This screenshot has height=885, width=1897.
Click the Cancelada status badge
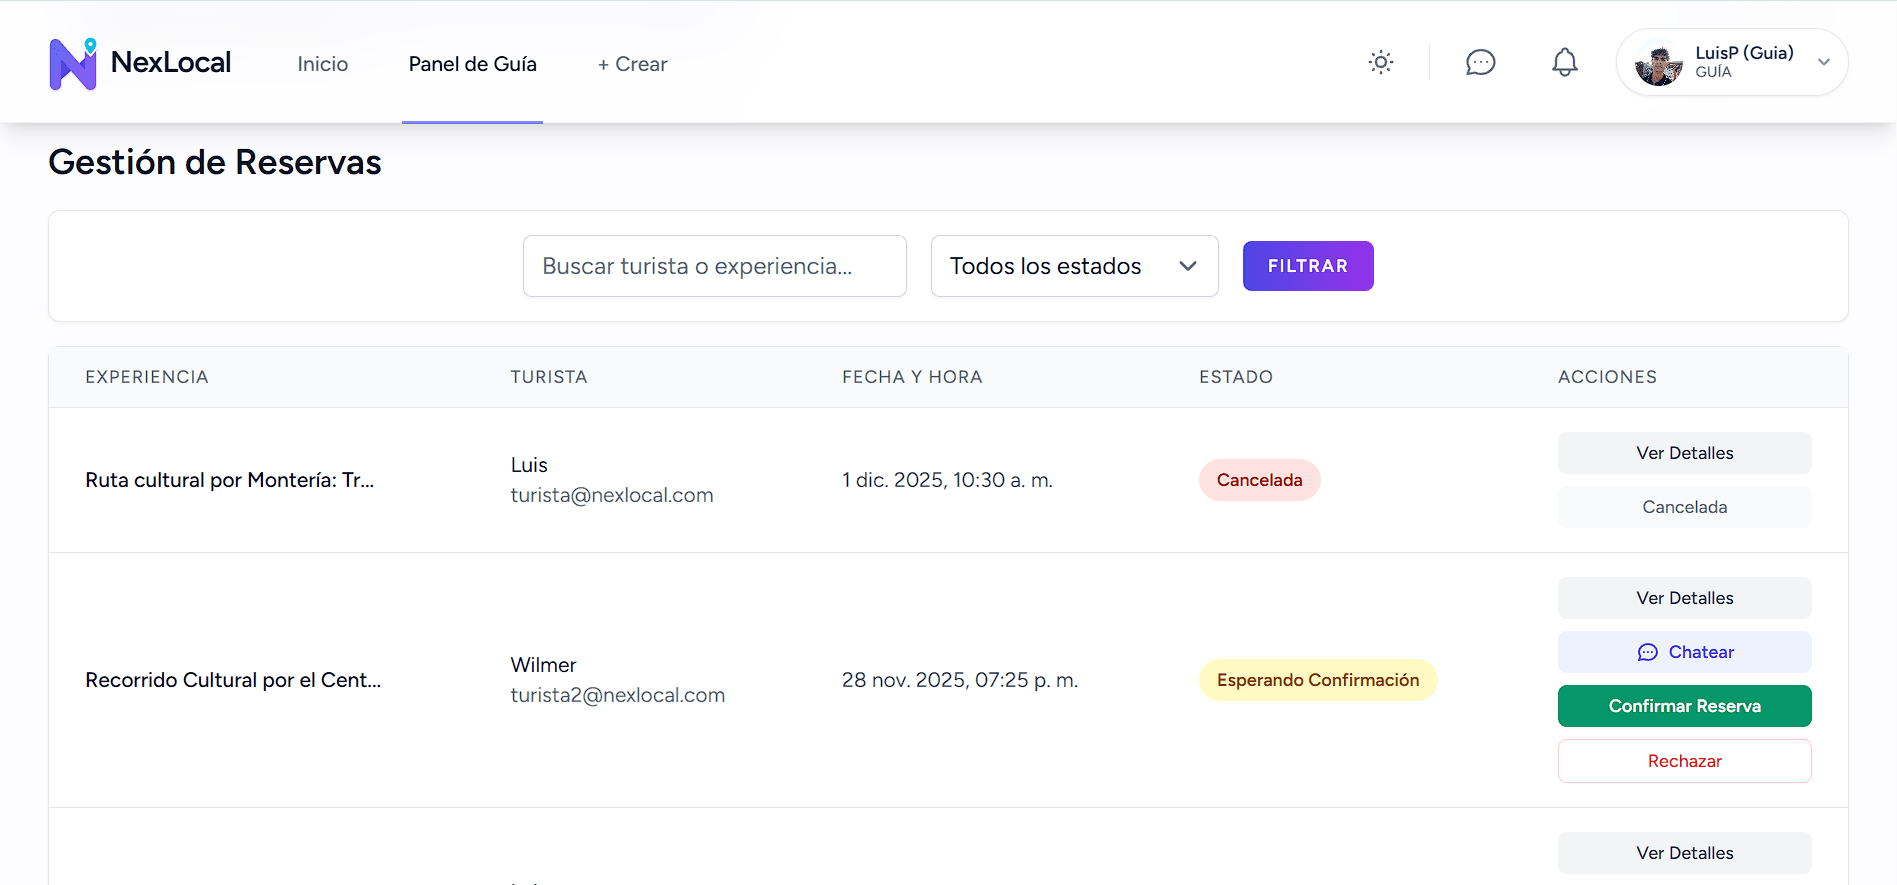pos(1259,480)
